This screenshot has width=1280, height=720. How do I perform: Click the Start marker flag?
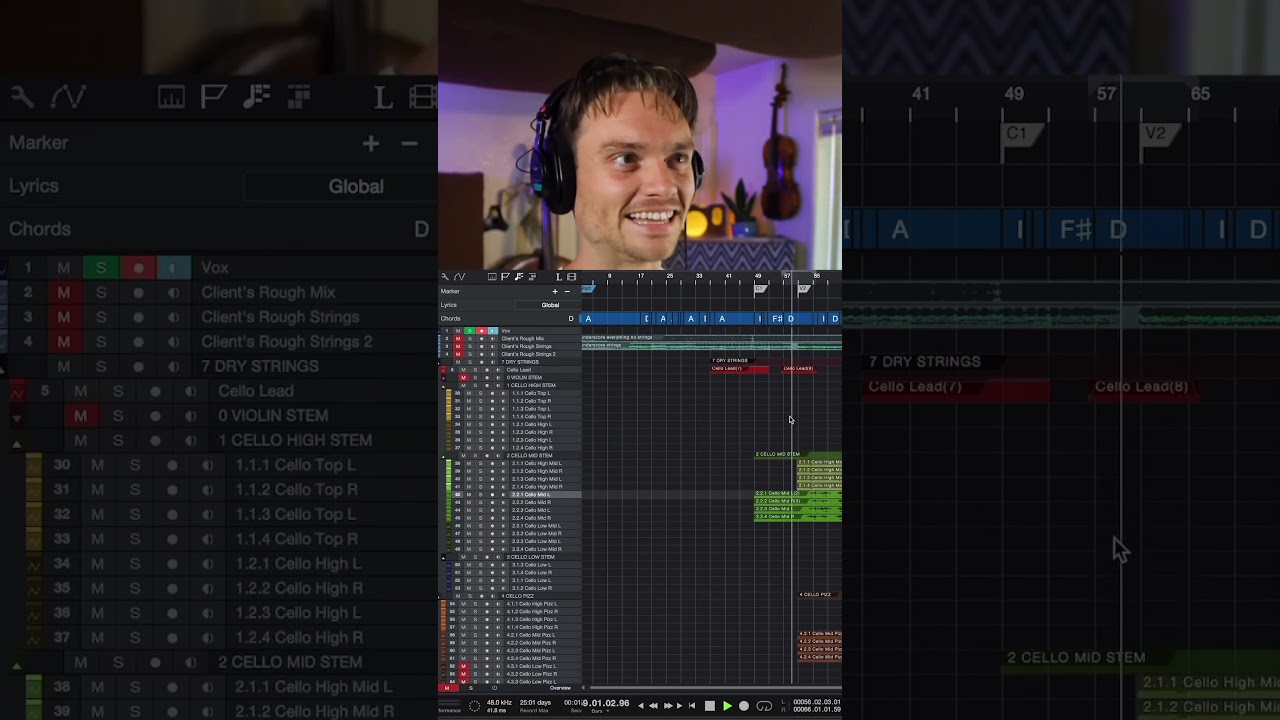[588, 289]
